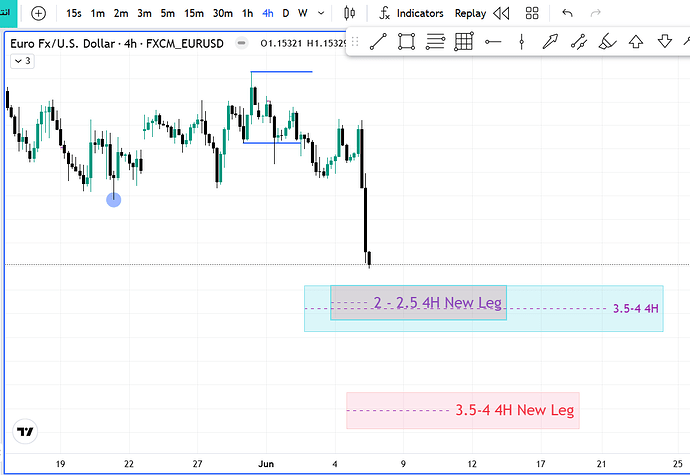Click the Euro Fx/U.S. Dollar symbol title
690x475 pixels.
(117, 44)
